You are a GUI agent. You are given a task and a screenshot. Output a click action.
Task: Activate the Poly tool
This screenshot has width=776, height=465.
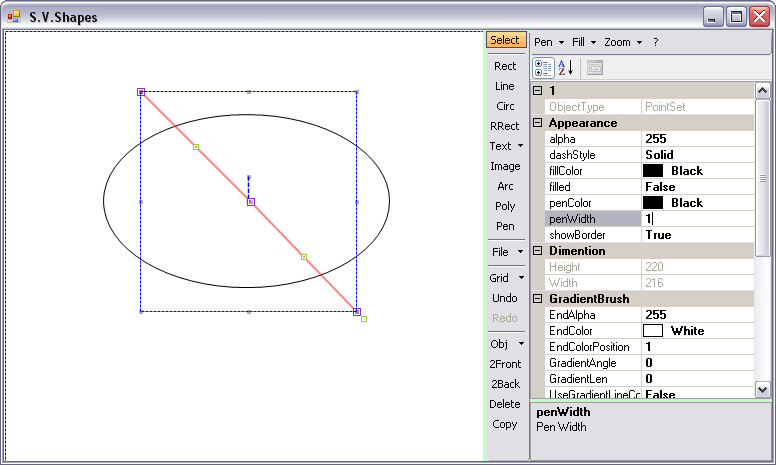(505, 206)
